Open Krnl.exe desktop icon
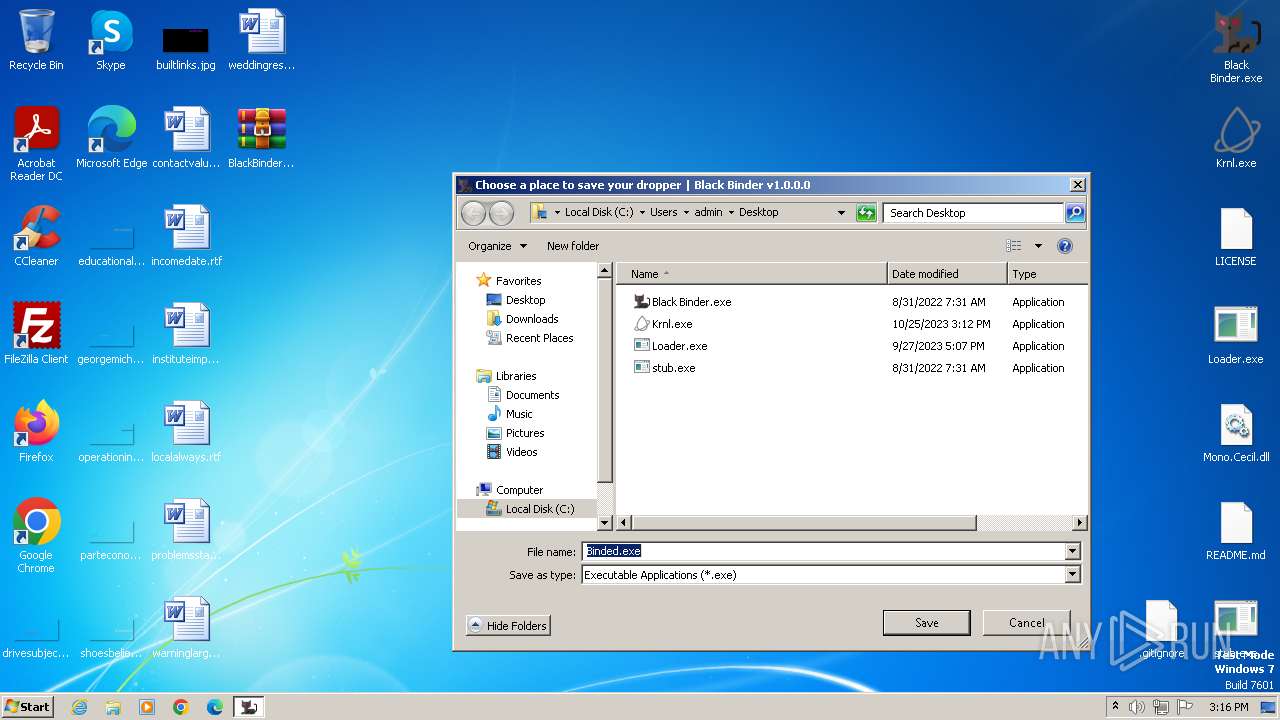 (1236, 137)
